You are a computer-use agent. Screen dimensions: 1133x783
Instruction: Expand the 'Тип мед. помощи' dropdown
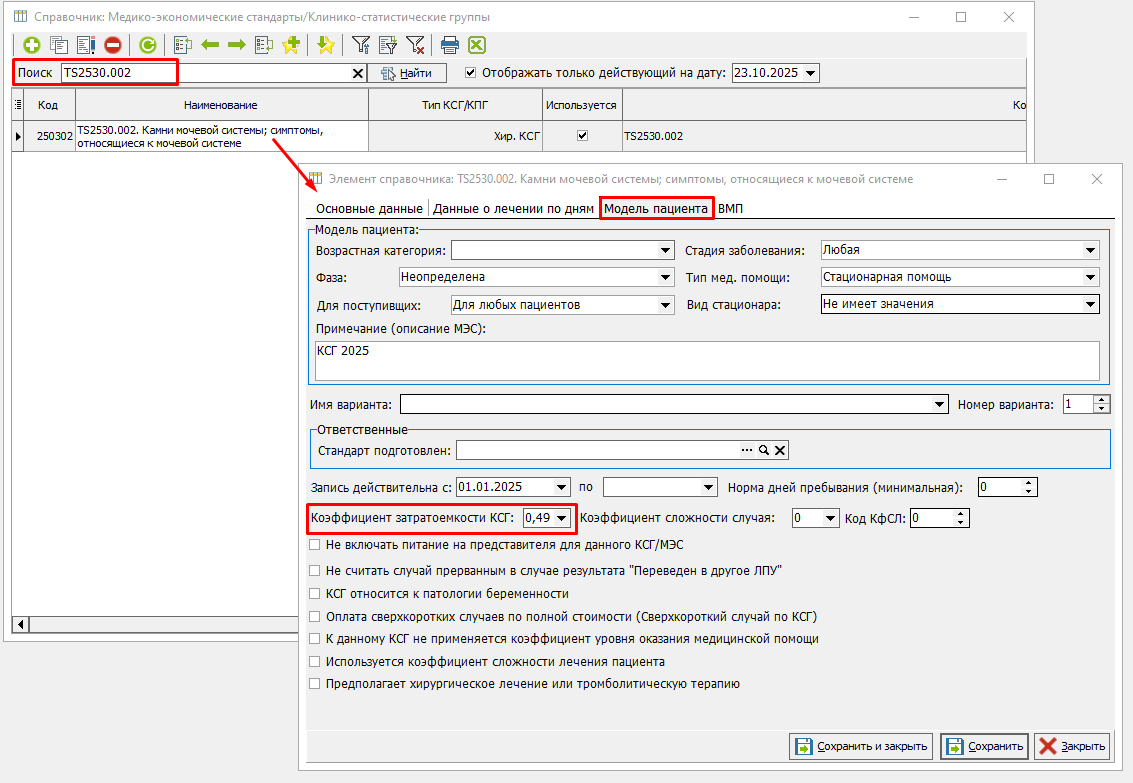[x=1090, y=277]
